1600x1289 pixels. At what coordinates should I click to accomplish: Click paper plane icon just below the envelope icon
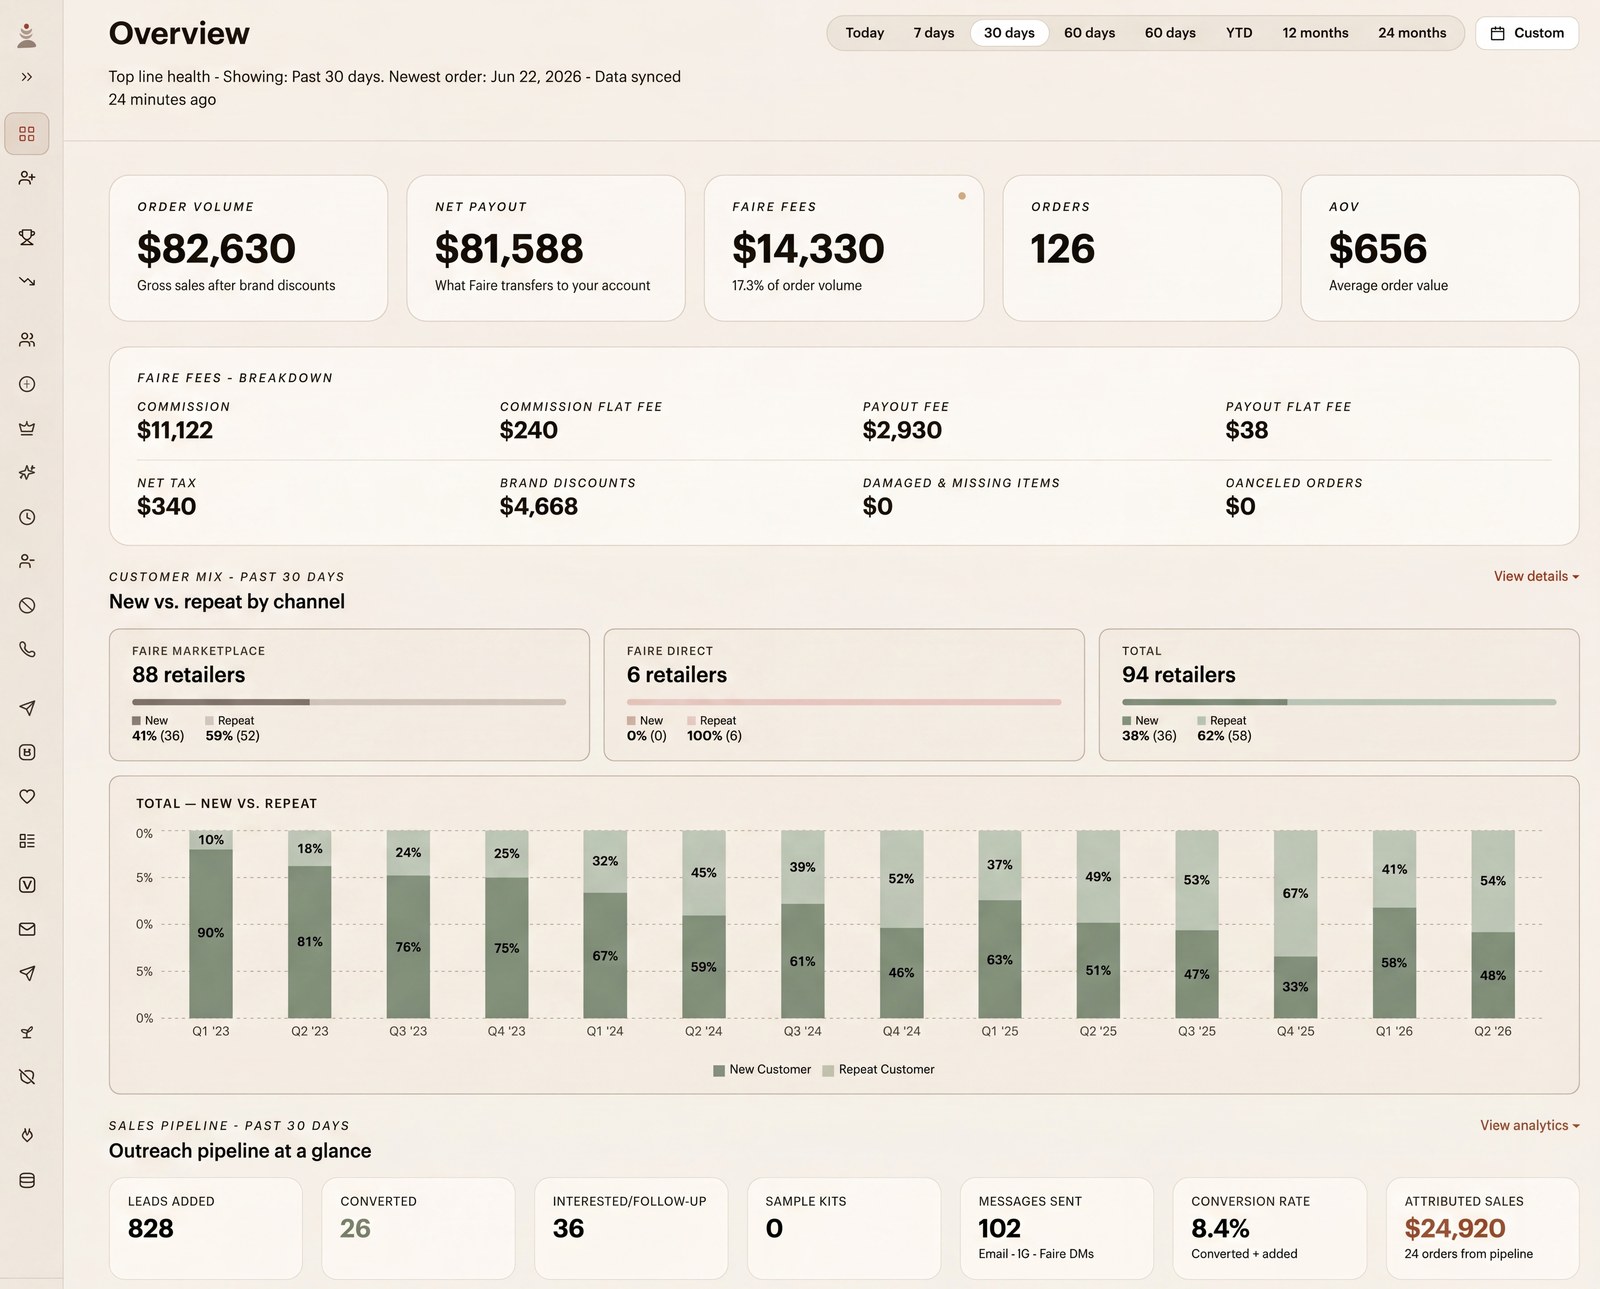point(27,973)
